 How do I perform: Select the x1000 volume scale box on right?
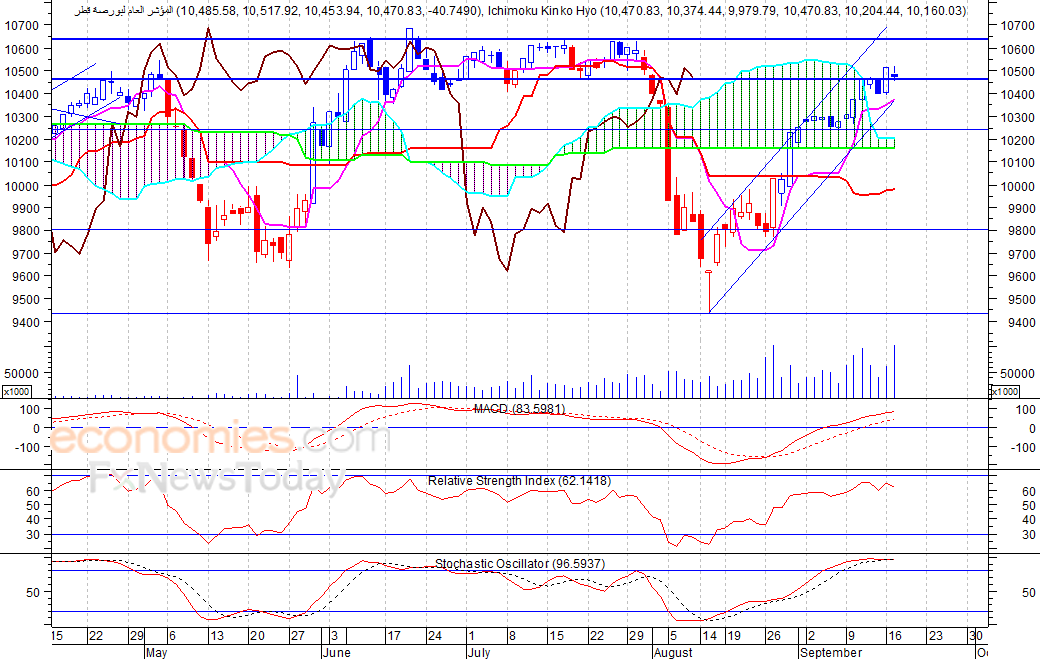1004,391
